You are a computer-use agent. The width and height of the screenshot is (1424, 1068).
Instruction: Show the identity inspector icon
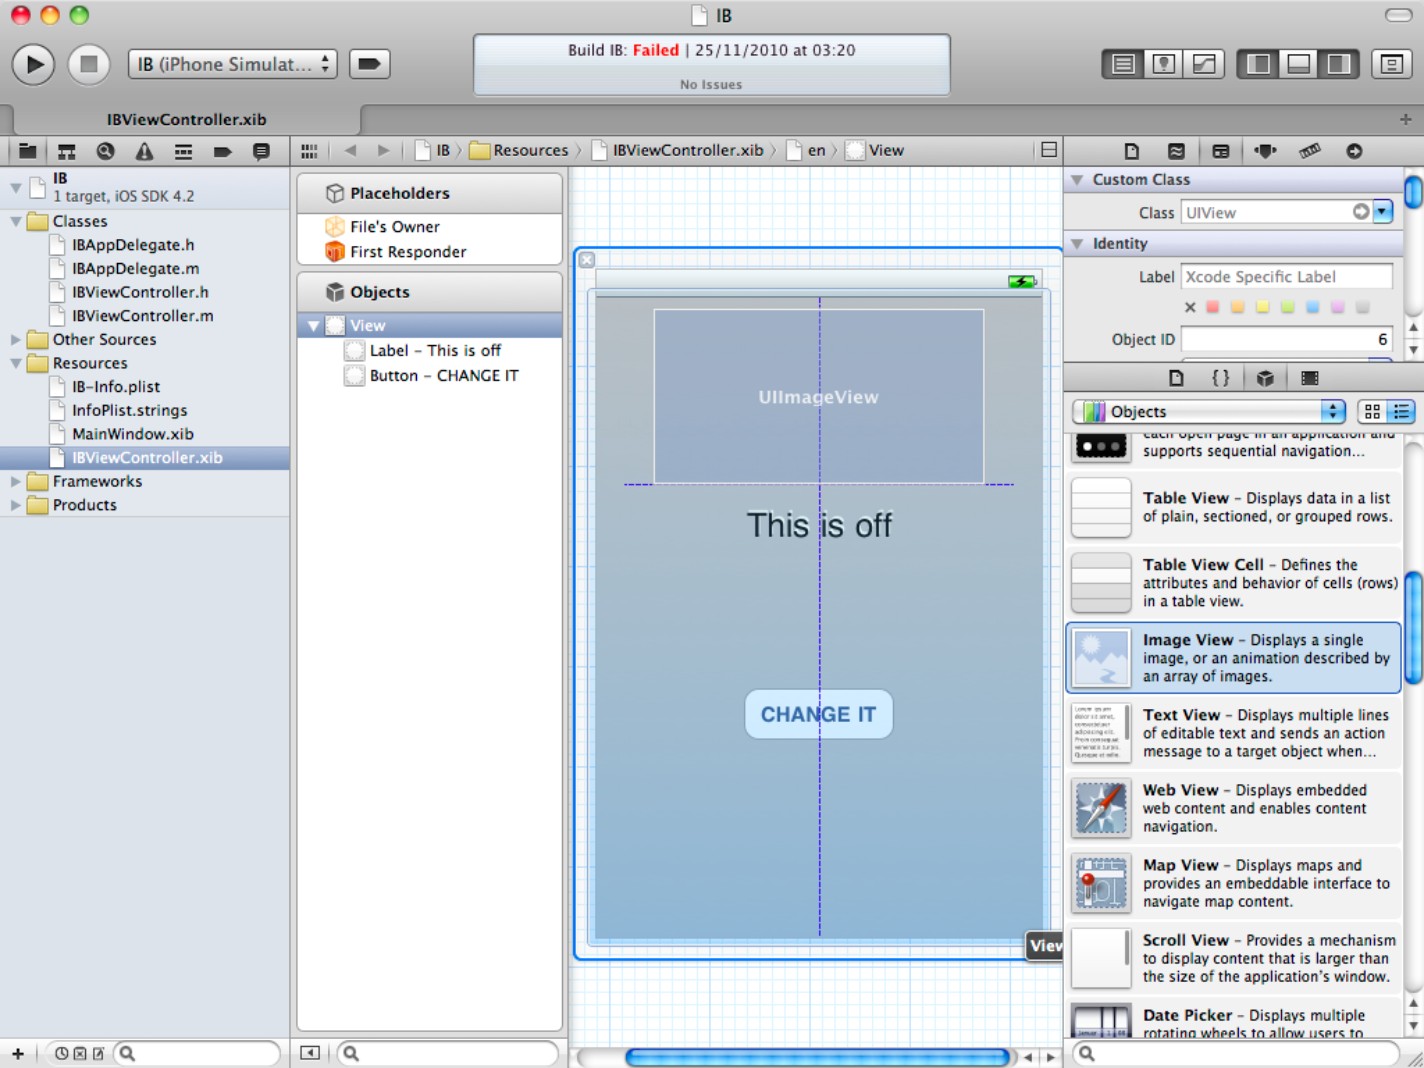tap(1220, 151)
